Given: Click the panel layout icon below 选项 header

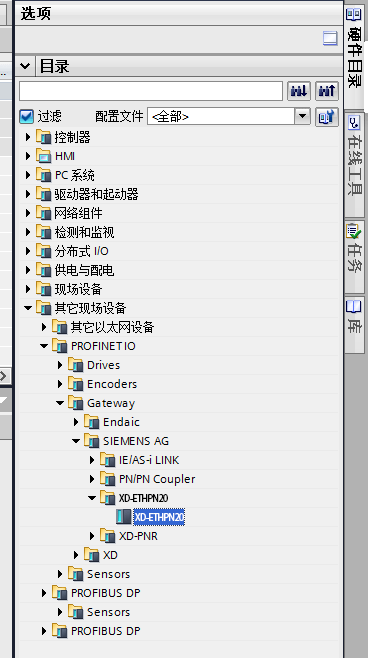Looking at the screenshot, I should point(330,39).
